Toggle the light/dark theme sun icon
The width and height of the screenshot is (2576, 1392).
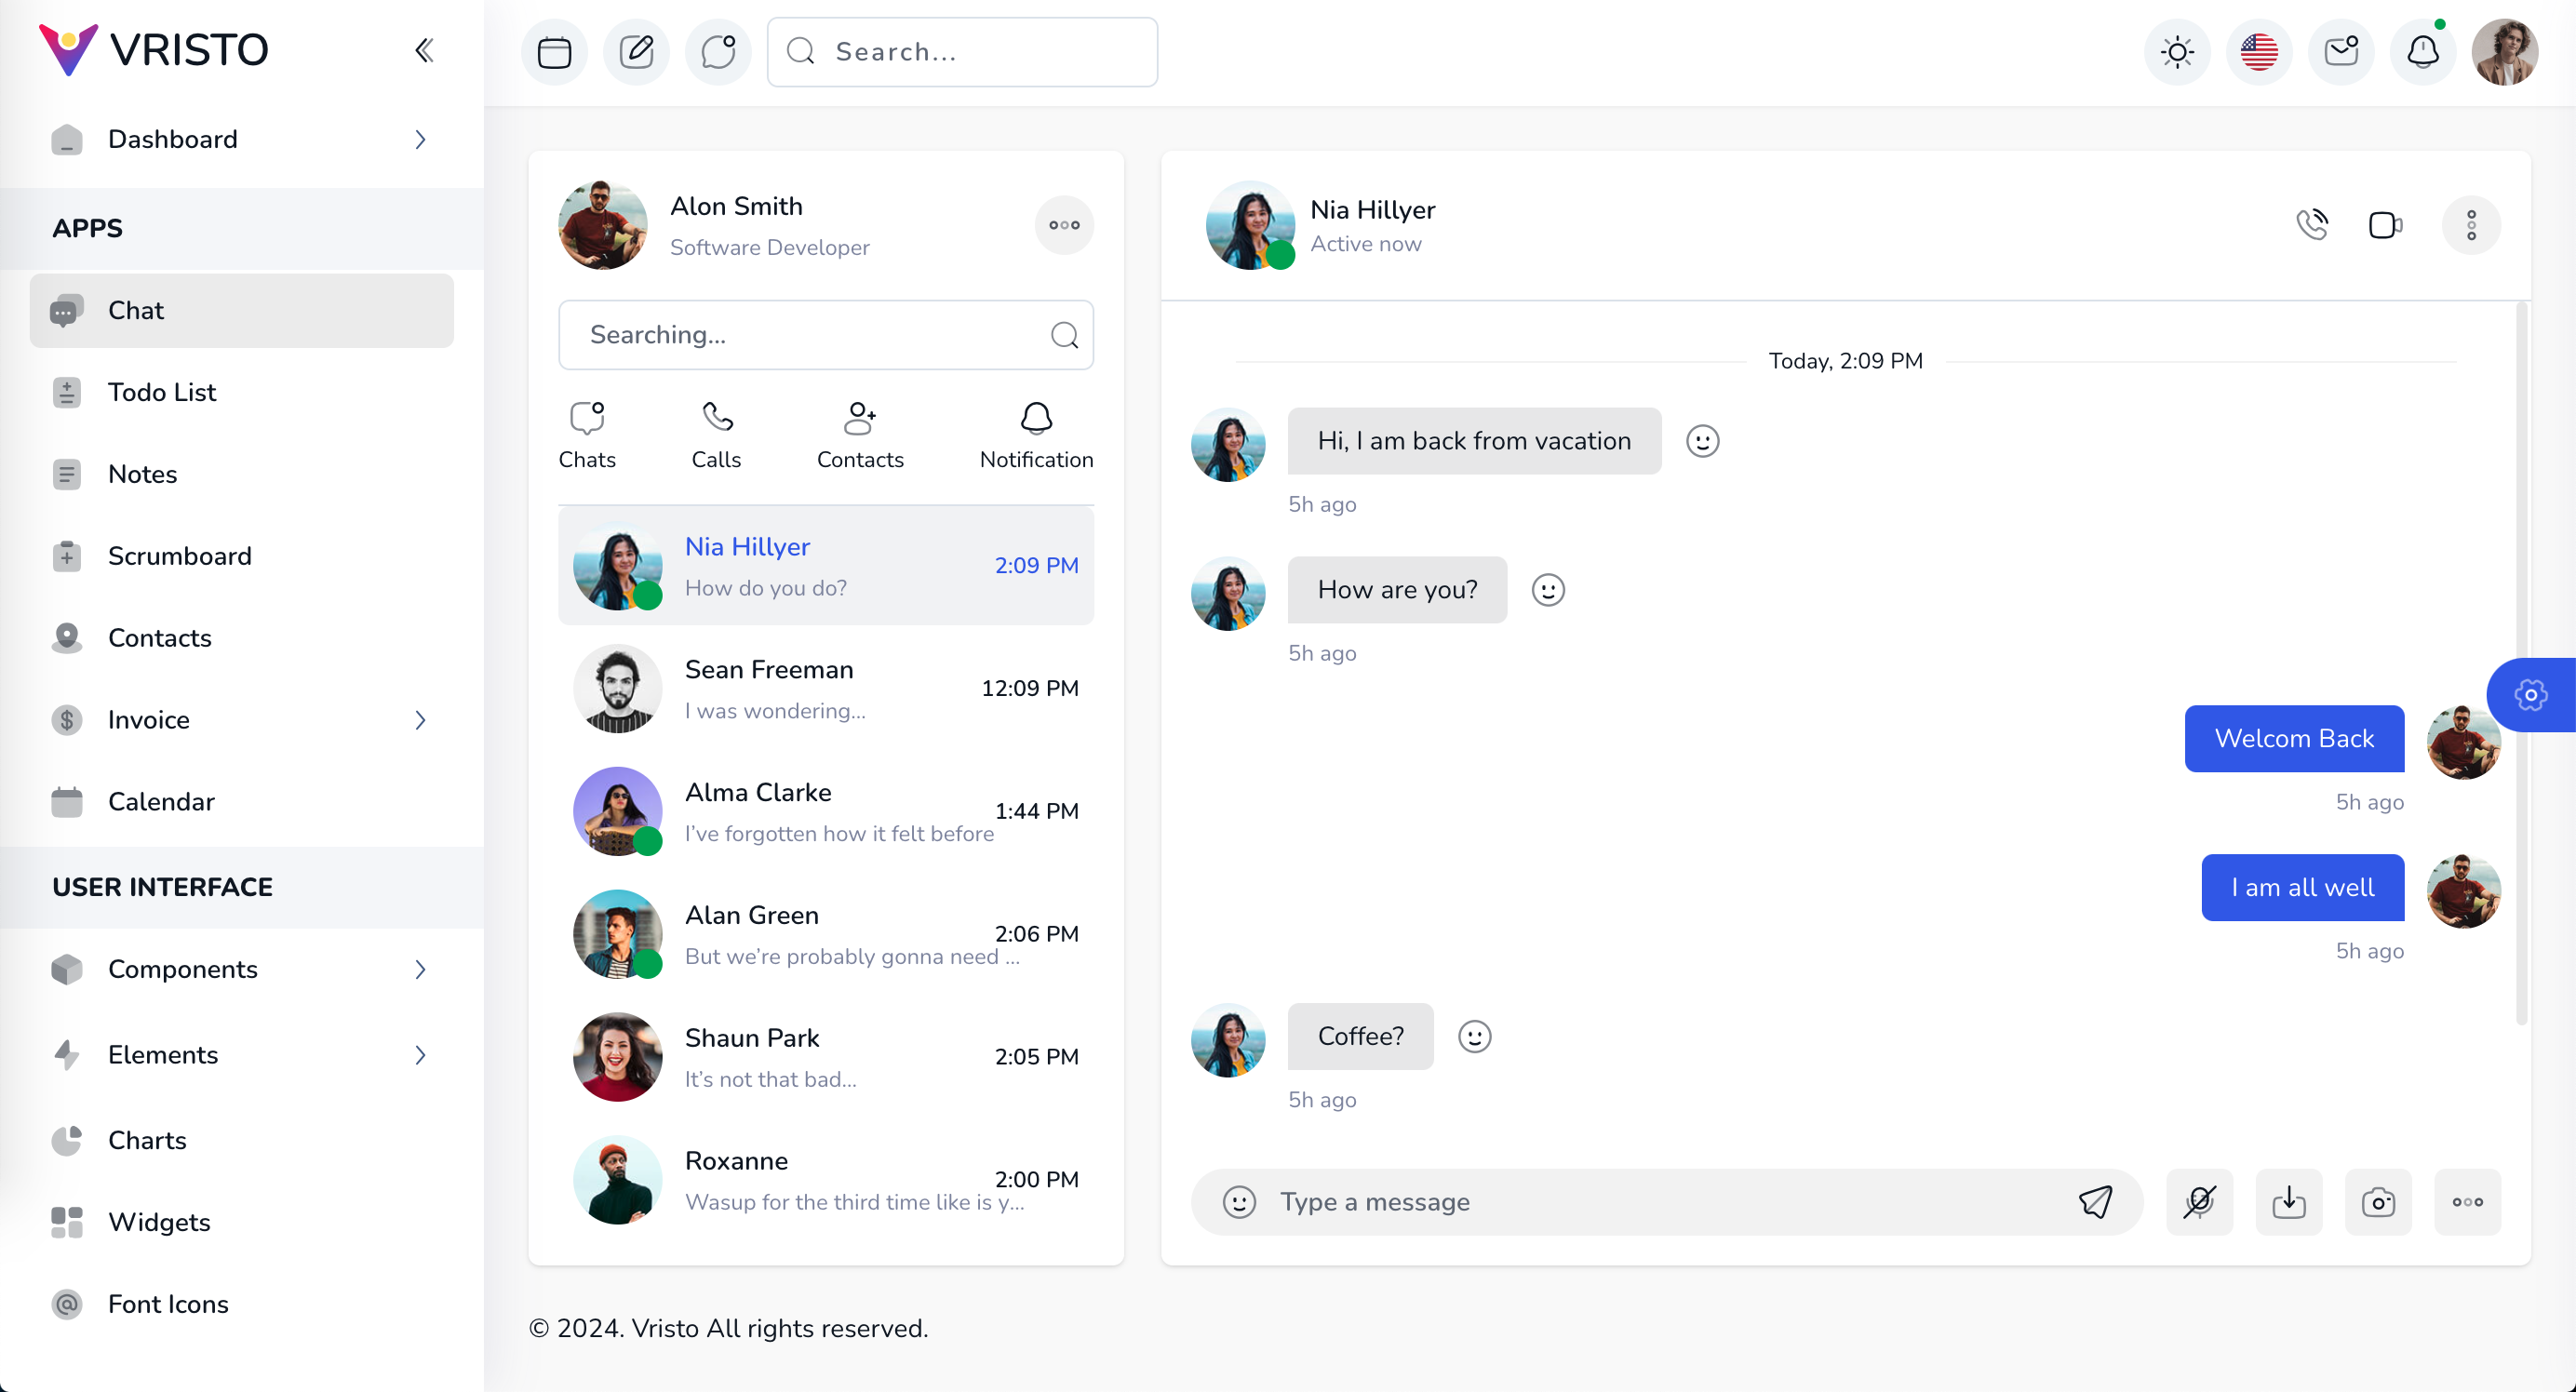tap(2177, 51)
